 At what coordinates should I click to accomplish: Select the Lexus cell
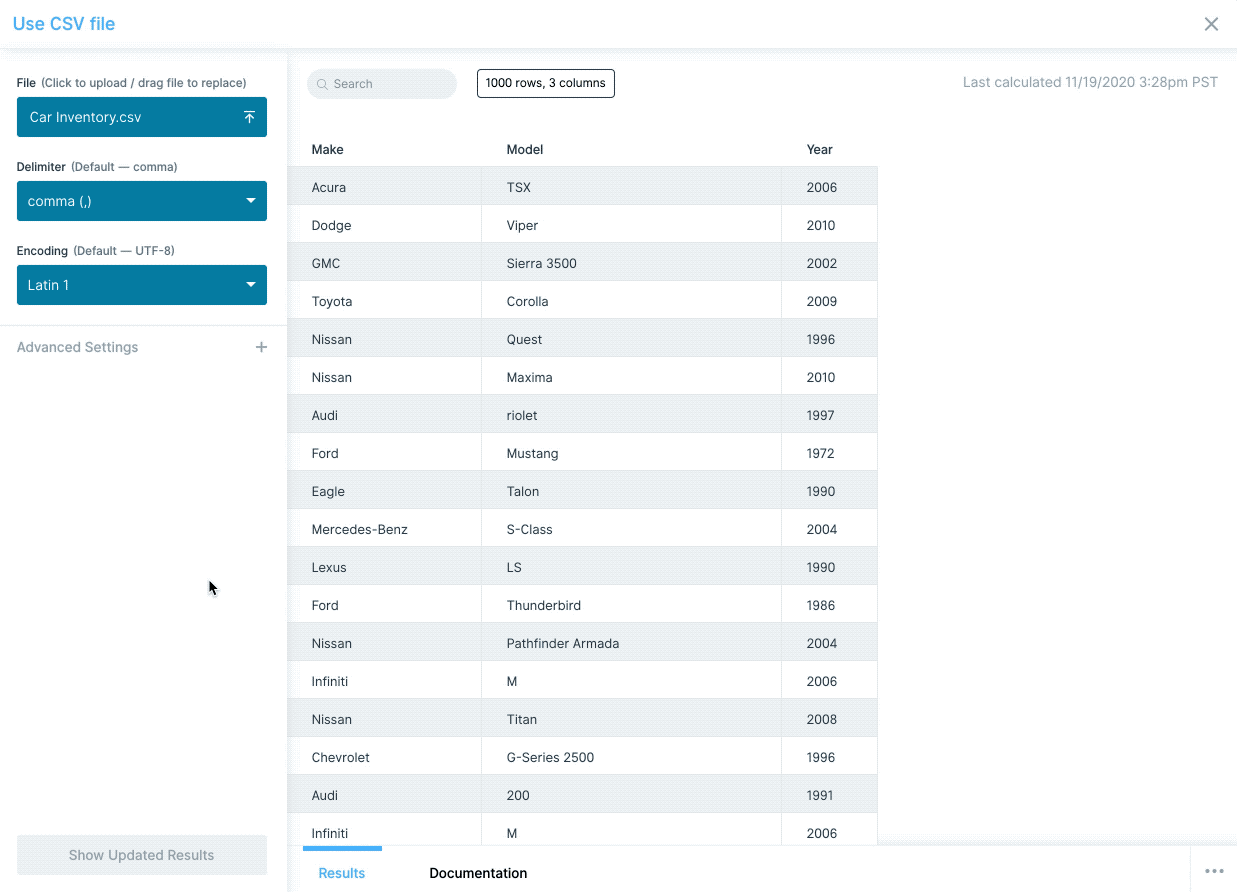[x=385, y=567]
